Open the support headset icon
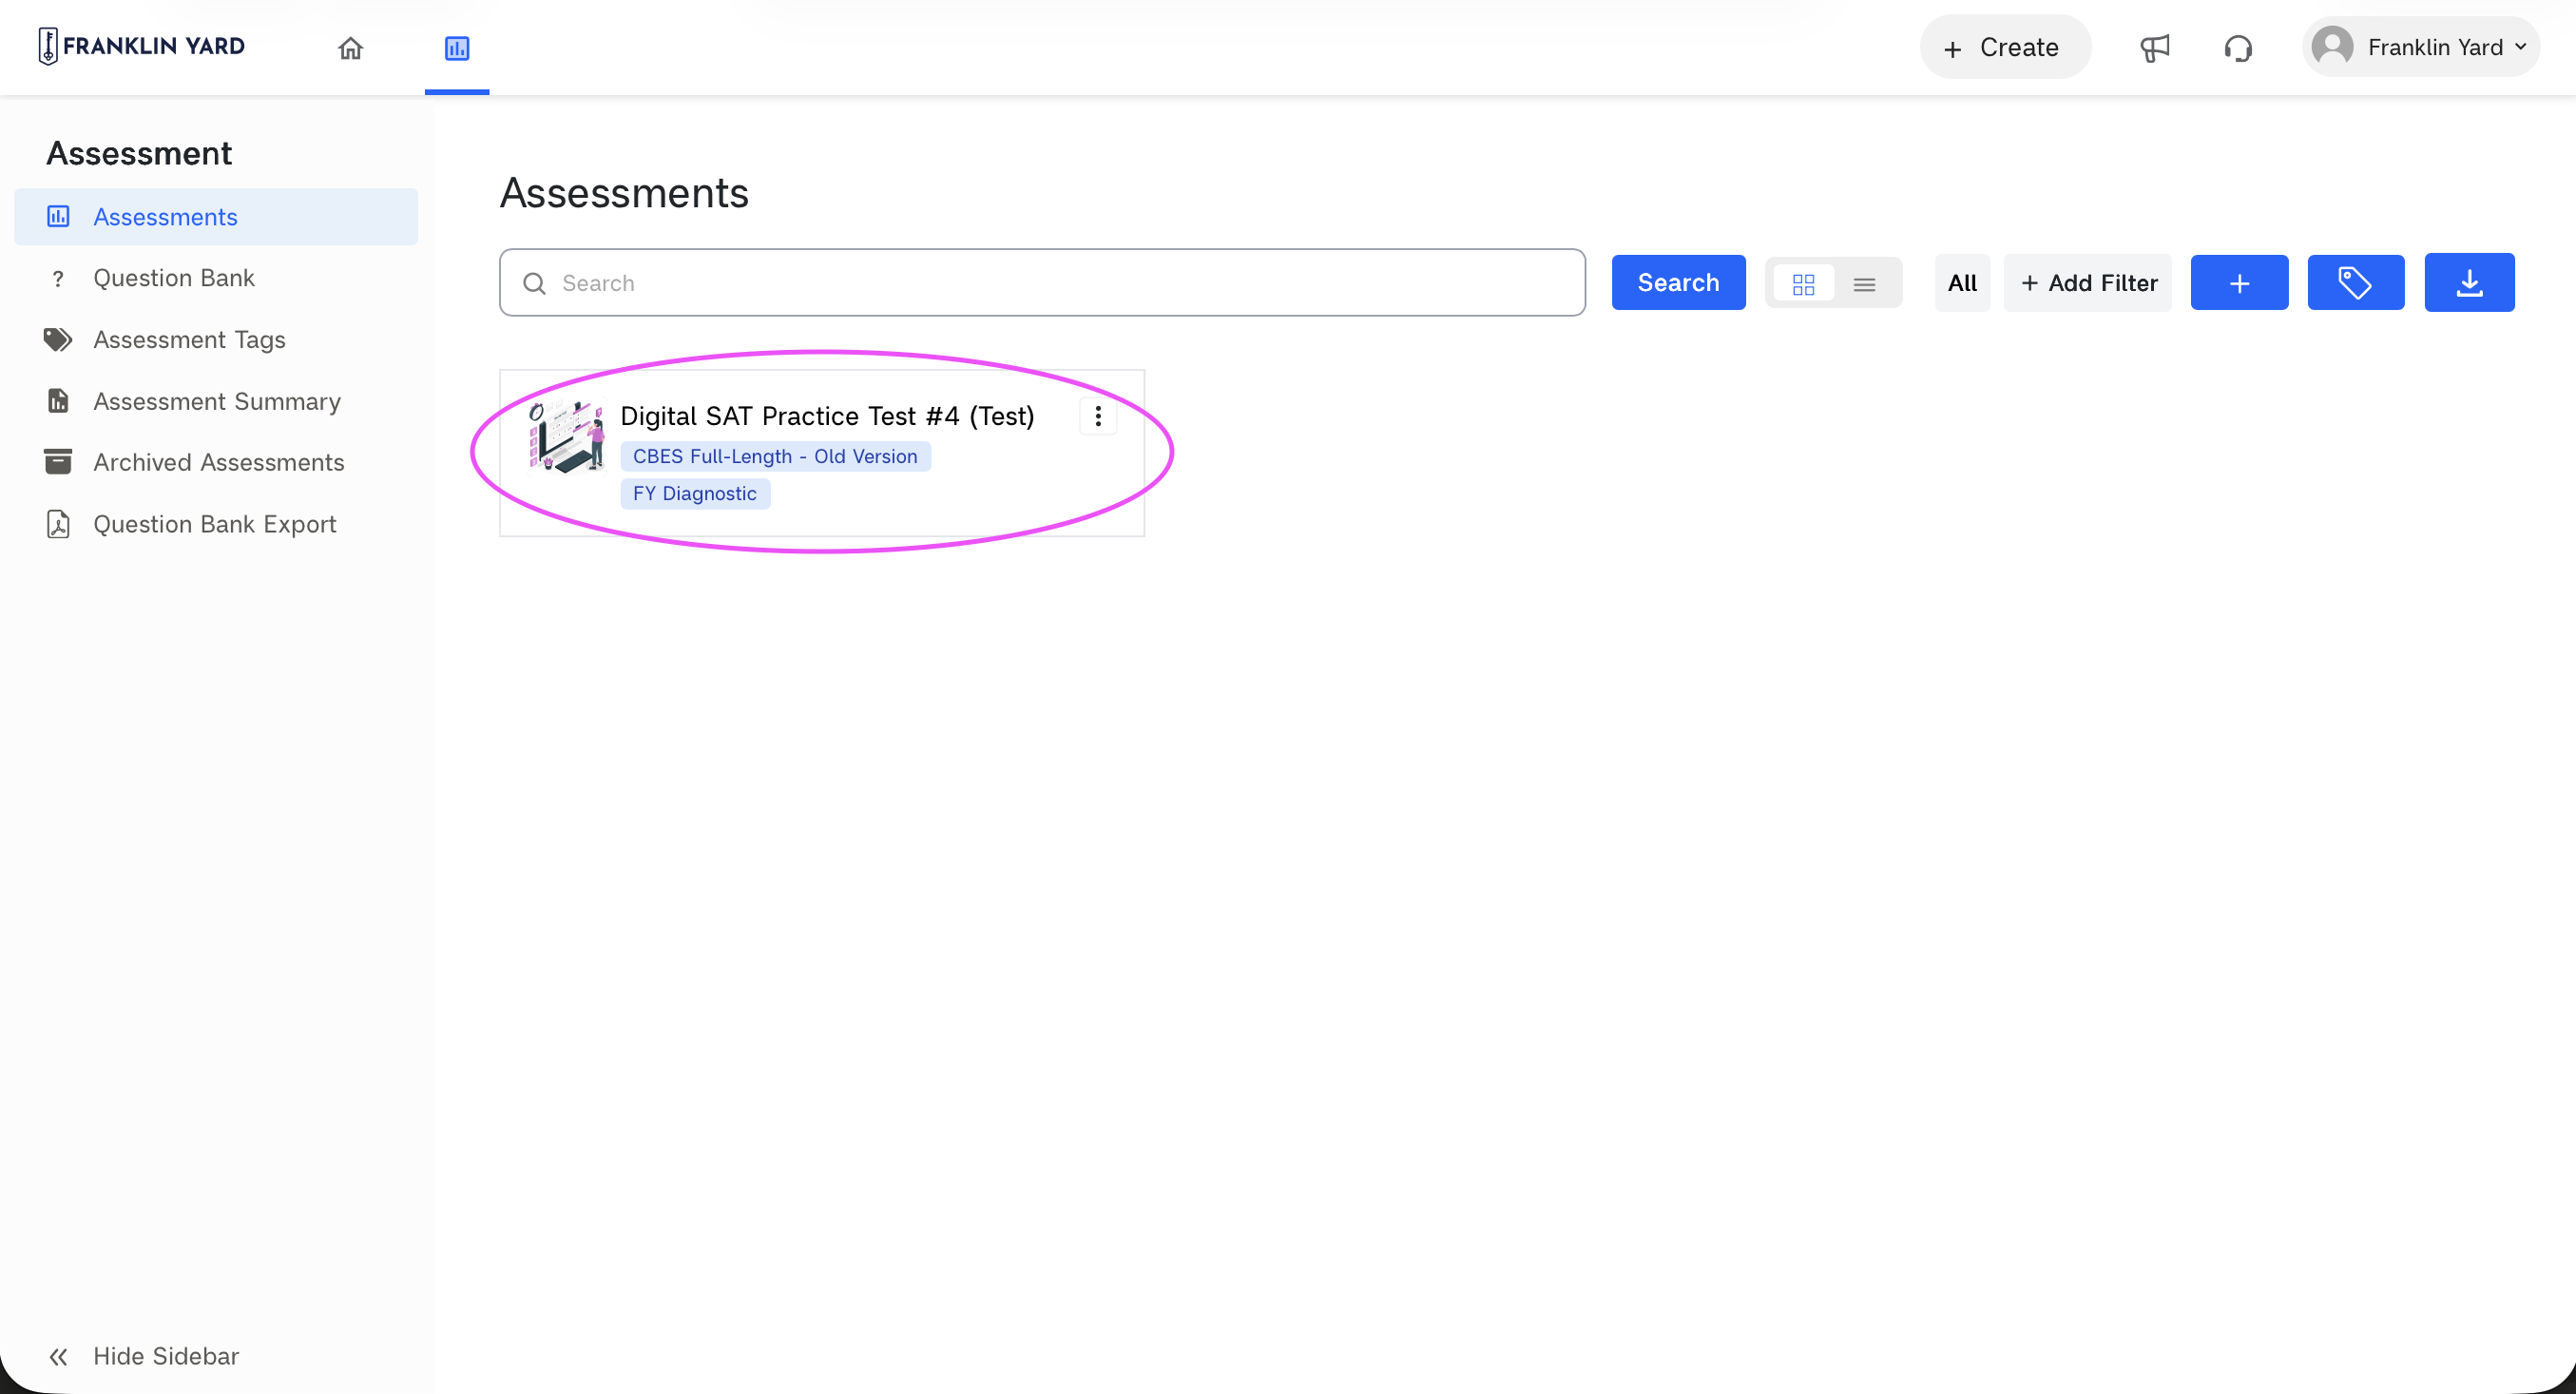2576x1394 pixels. point(2238,48)
